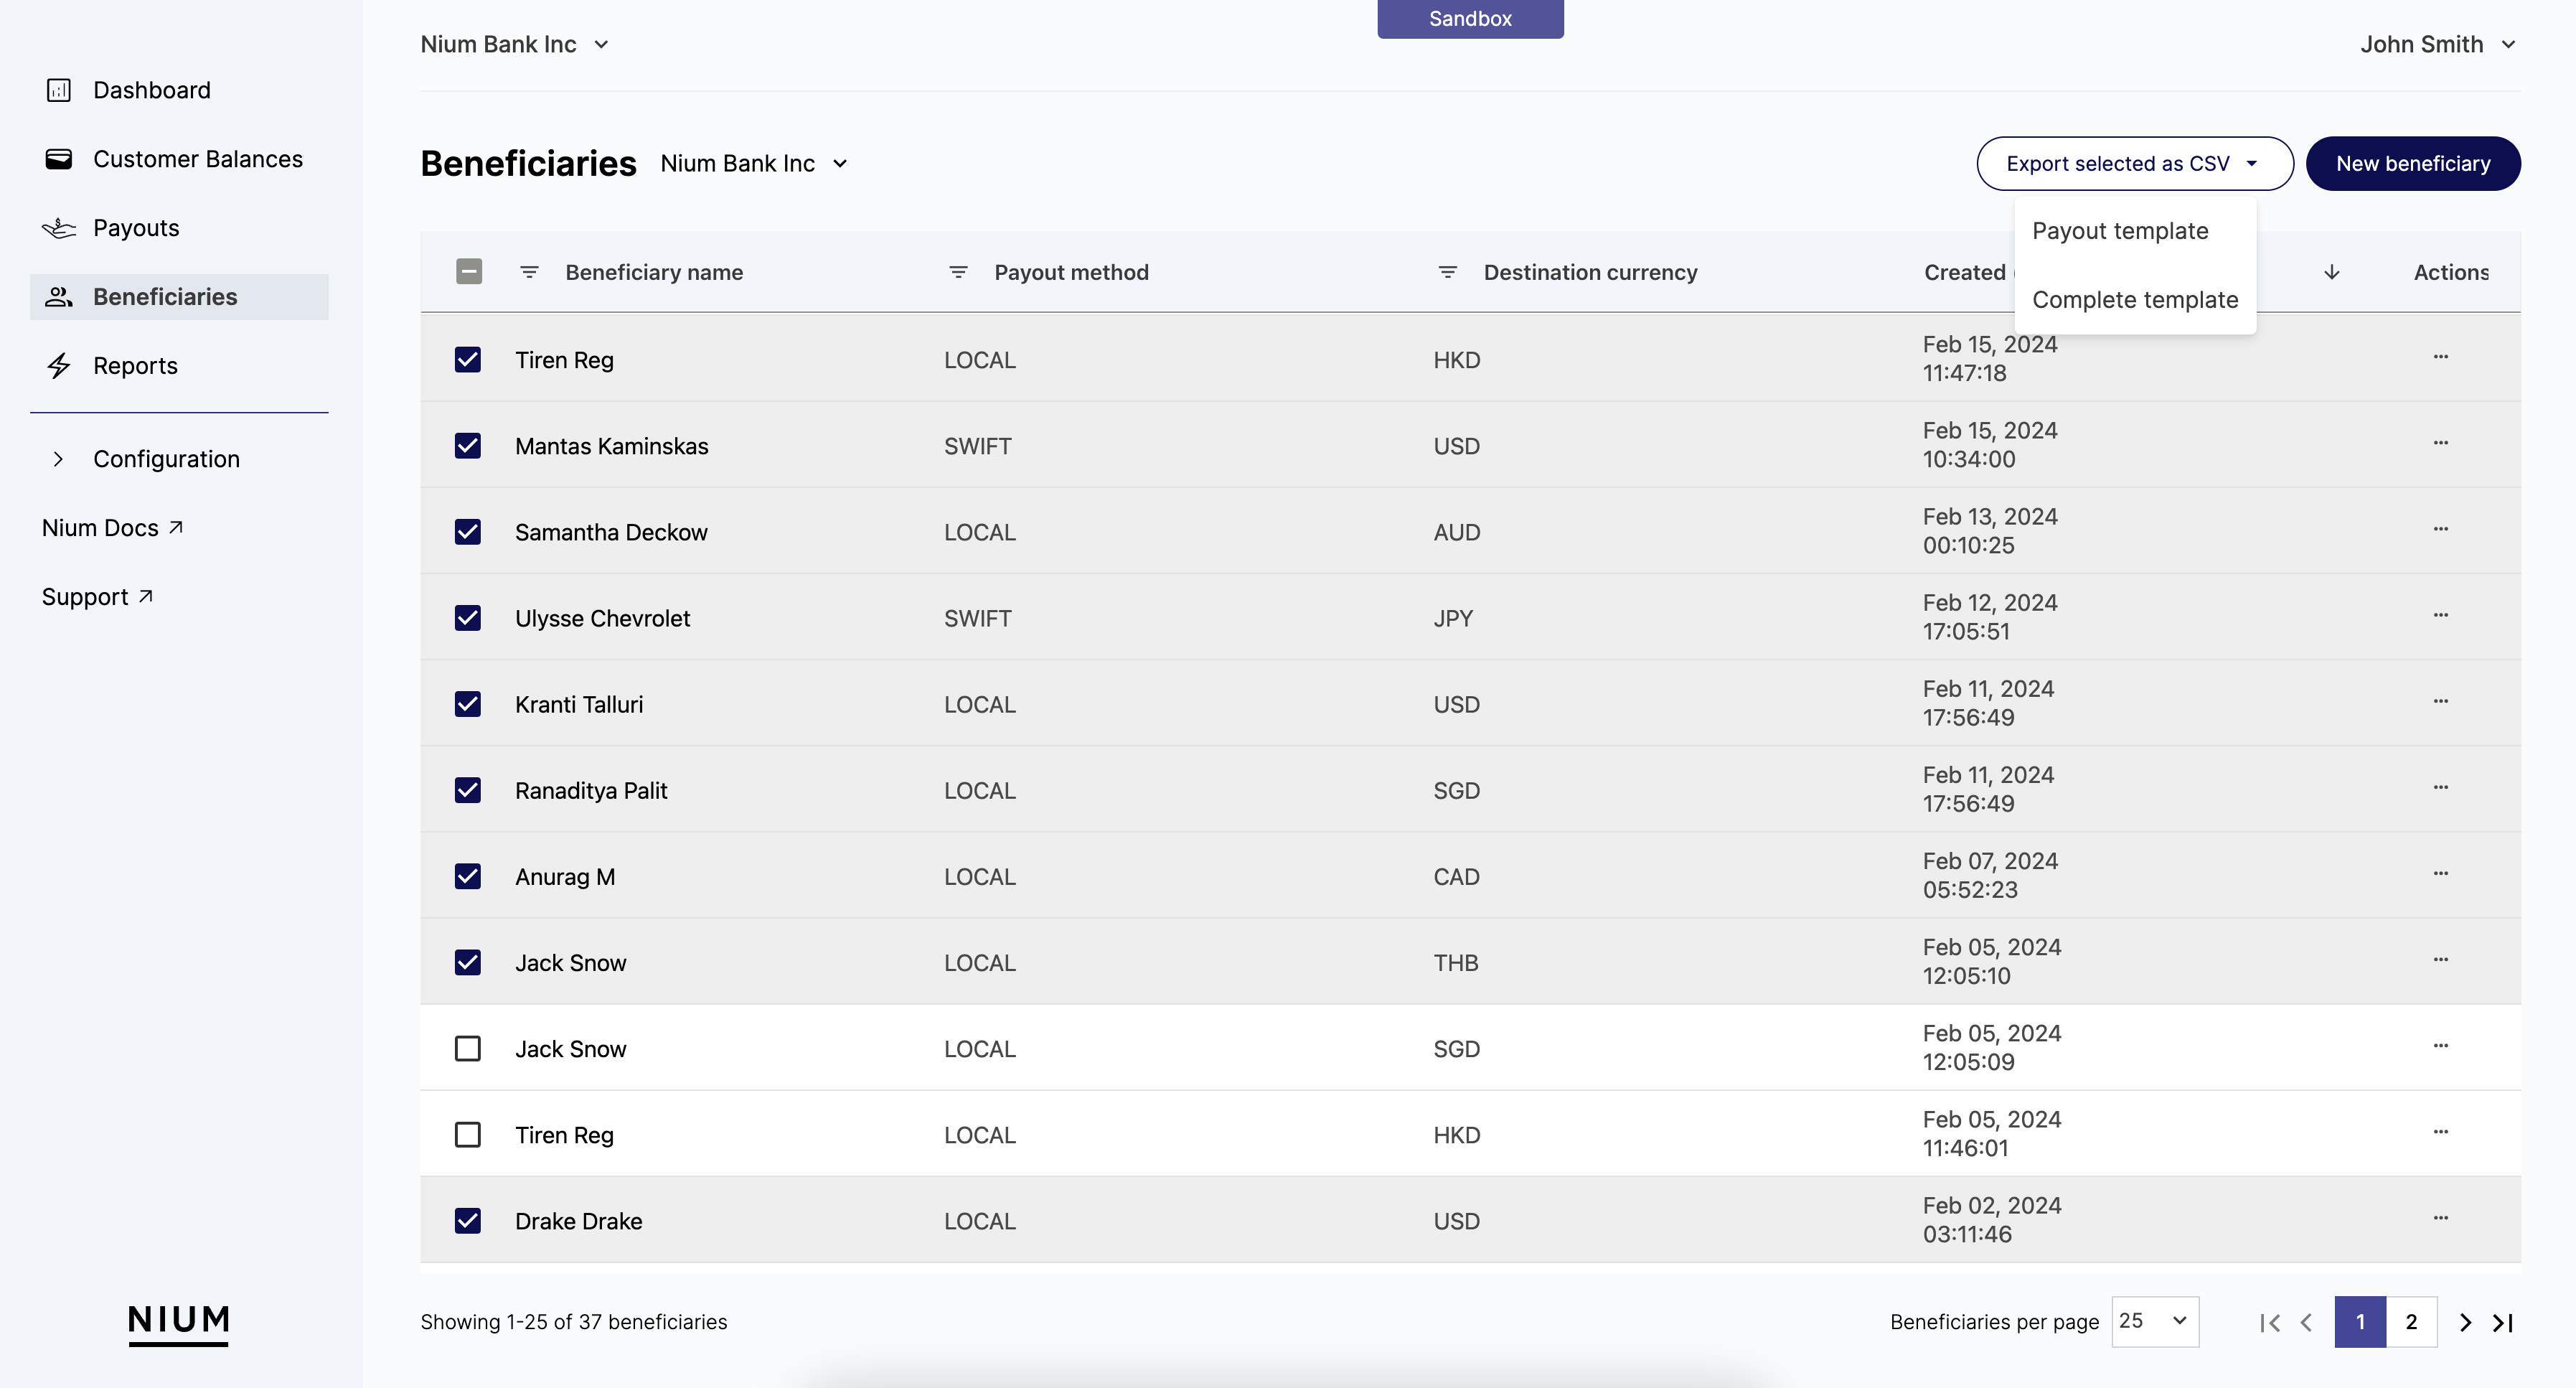Choose Complete template in the export menu

[x=2135, y=299]
